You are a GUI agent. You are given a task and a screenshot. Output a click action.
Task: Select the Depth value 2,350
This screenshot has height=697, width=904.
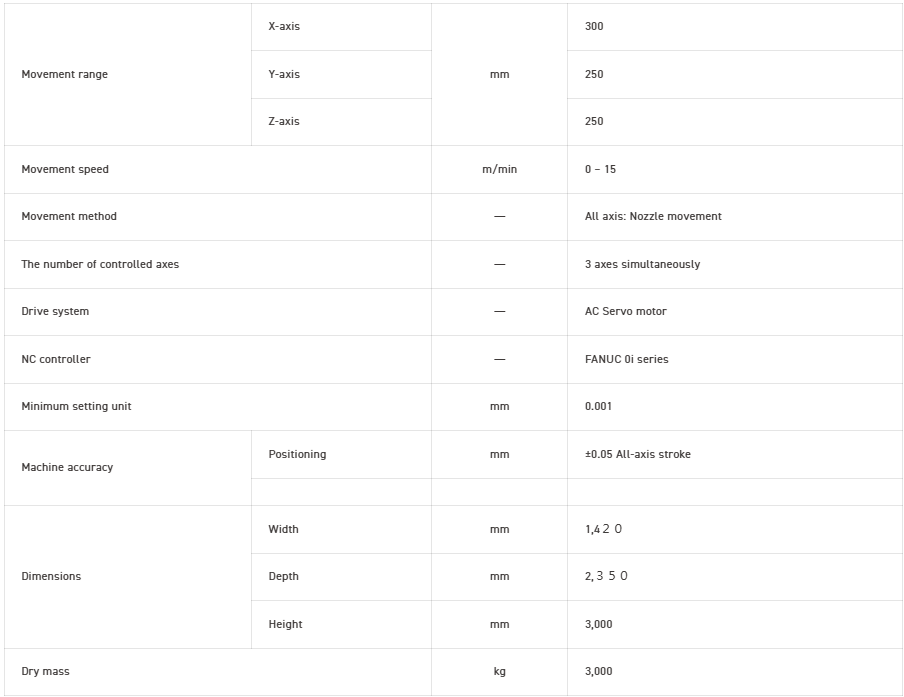pyautogui.click(x=606, y=576)
